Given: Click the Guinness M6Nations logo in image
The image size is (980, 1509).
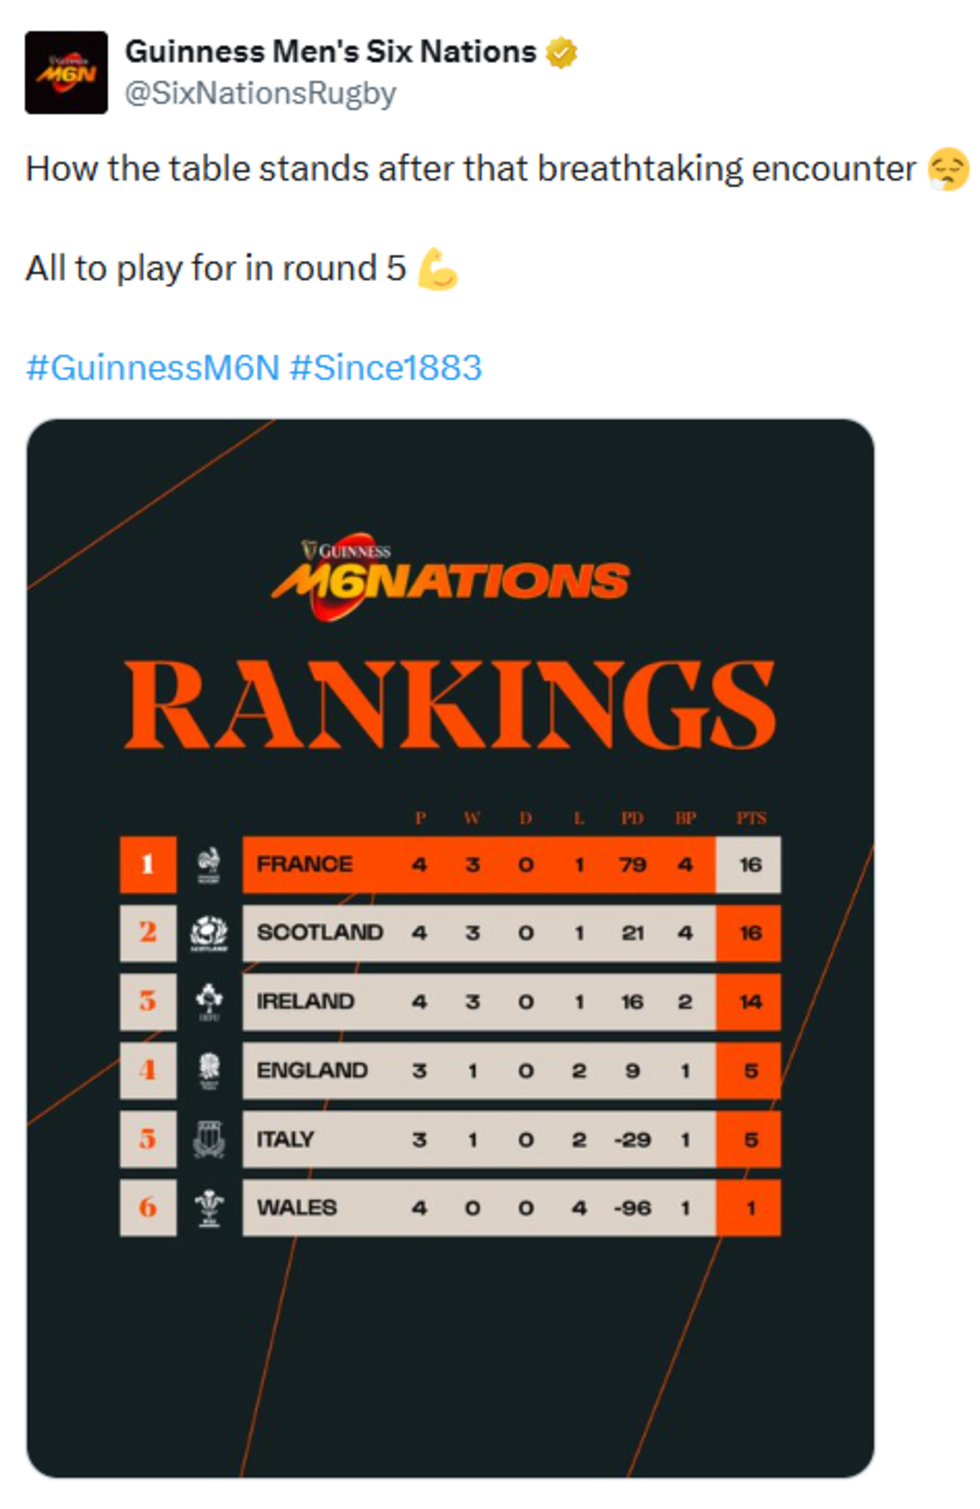Looking at the screenshot, I should pyautogui.click(x=450, y=575).
